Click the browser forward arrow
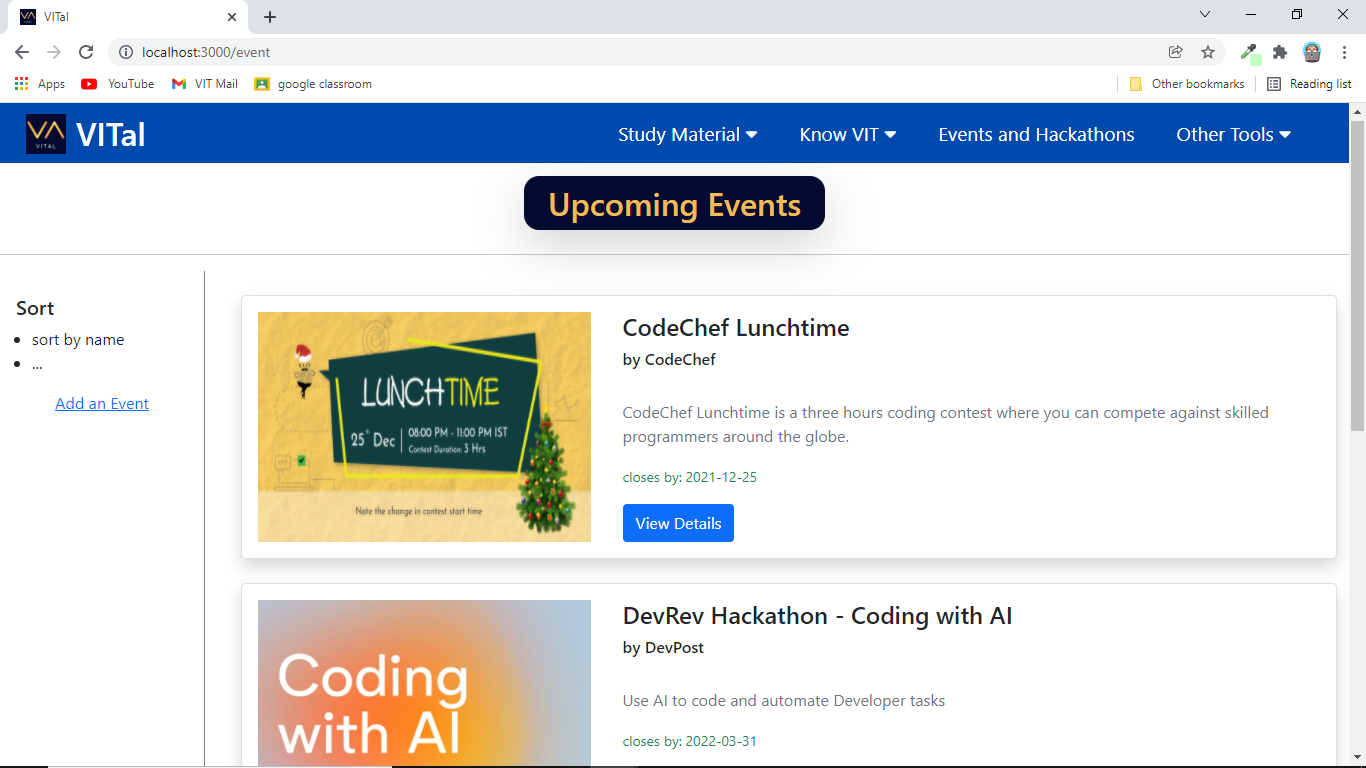This screenshot has width=1366, height=768. [x=54, y=52]
